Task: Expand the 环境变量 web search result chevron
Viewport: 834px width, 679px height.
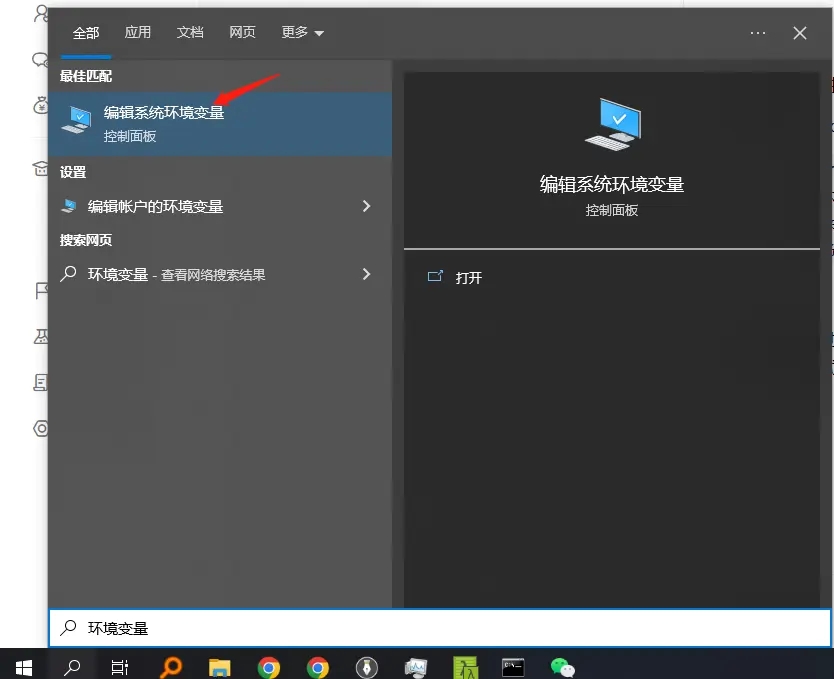Action: pyautogui.click(x=367, y=274)
